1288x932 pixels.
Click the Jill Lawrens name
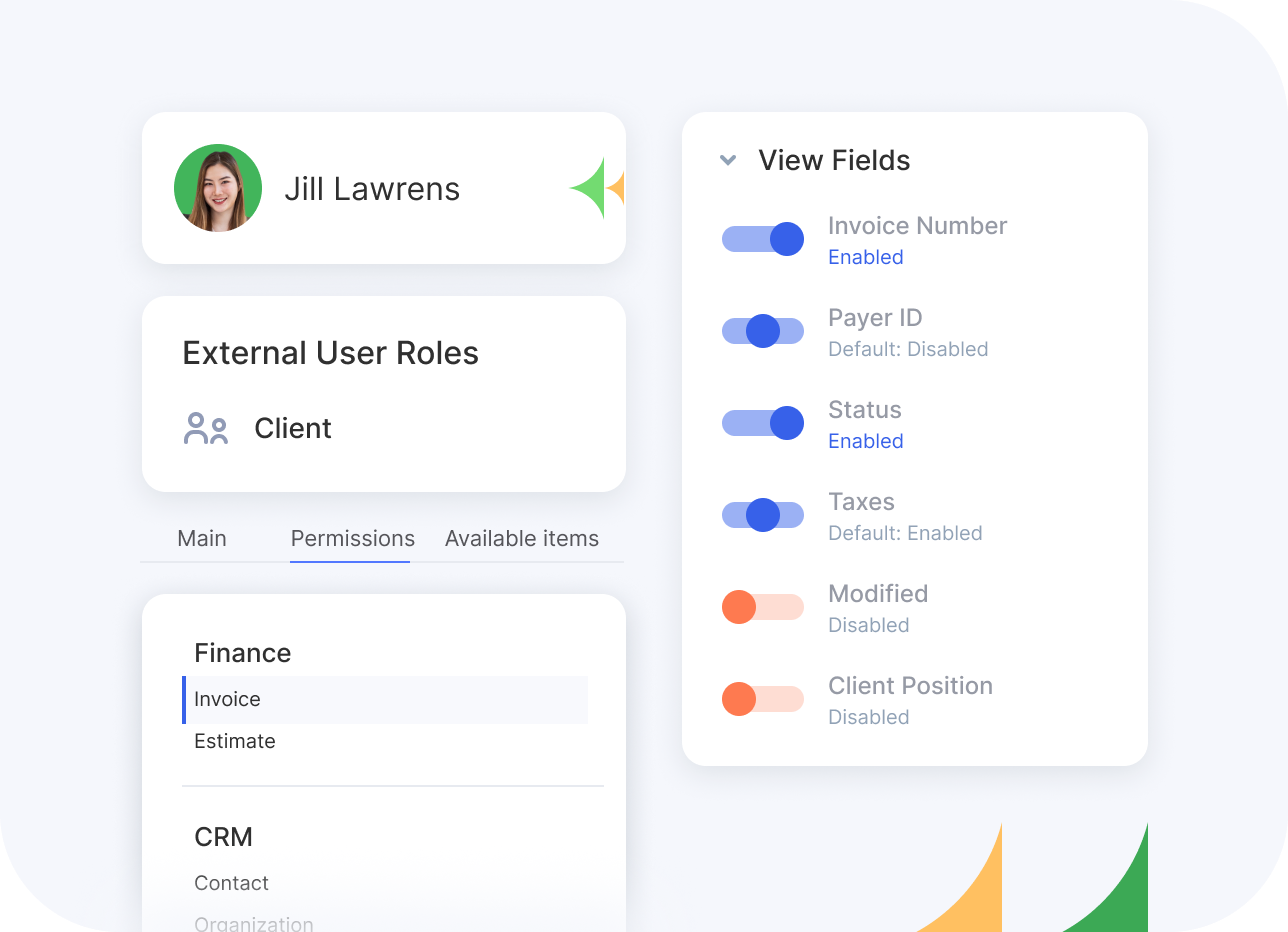[372, 189]
